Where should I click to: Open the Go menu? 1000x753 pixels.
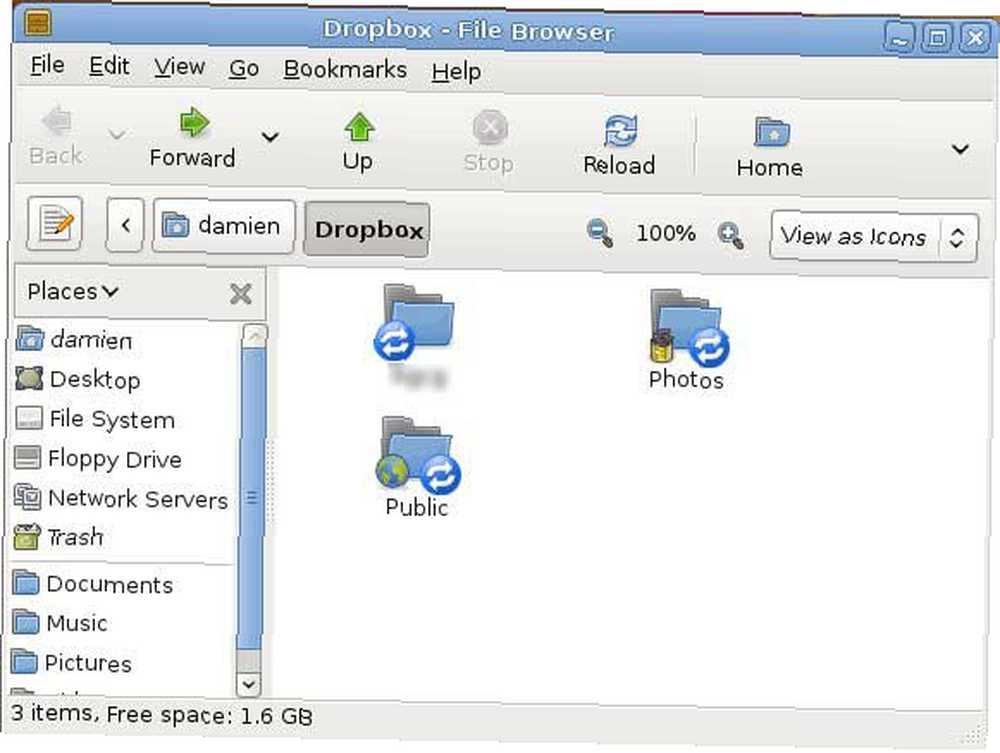coord(244,68)
